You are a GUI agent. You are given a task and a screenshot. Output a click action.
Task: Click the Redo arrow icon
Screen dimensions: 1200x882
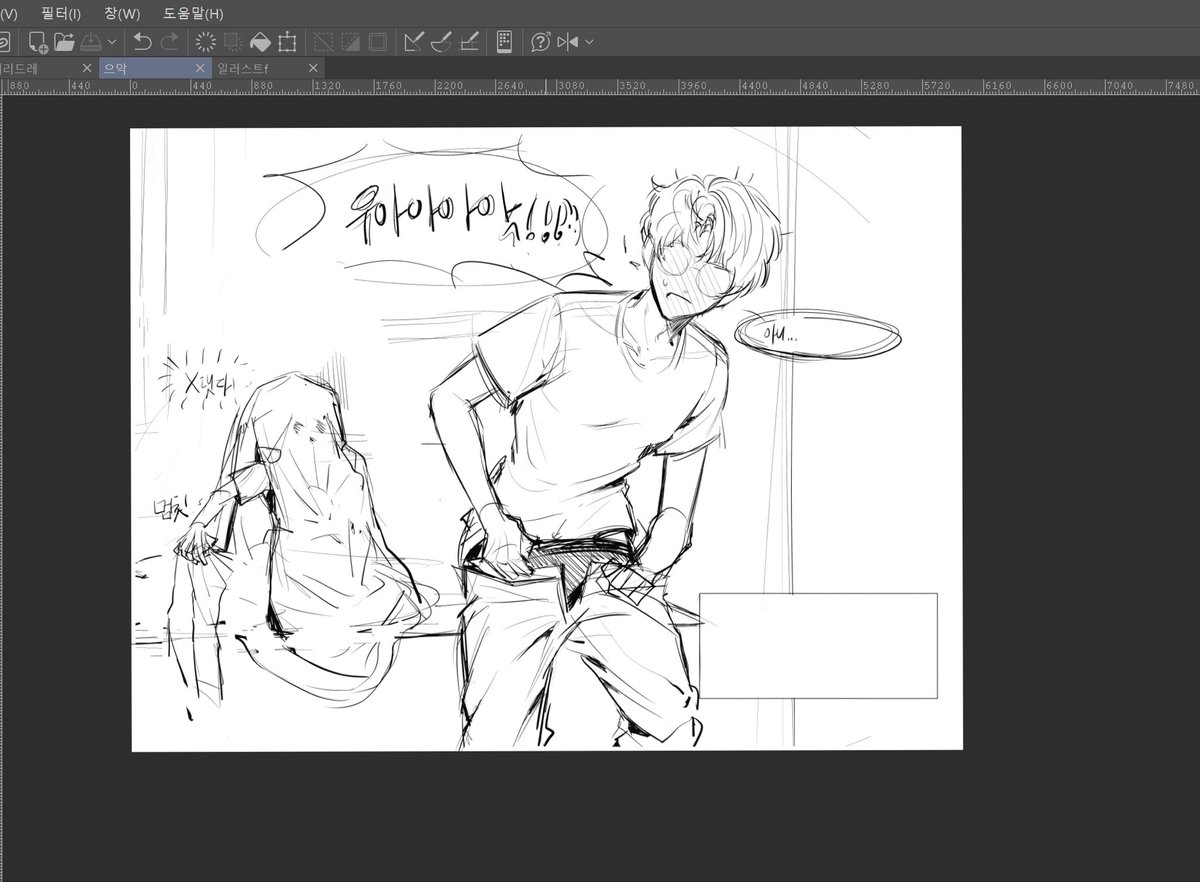pos(169,42)
